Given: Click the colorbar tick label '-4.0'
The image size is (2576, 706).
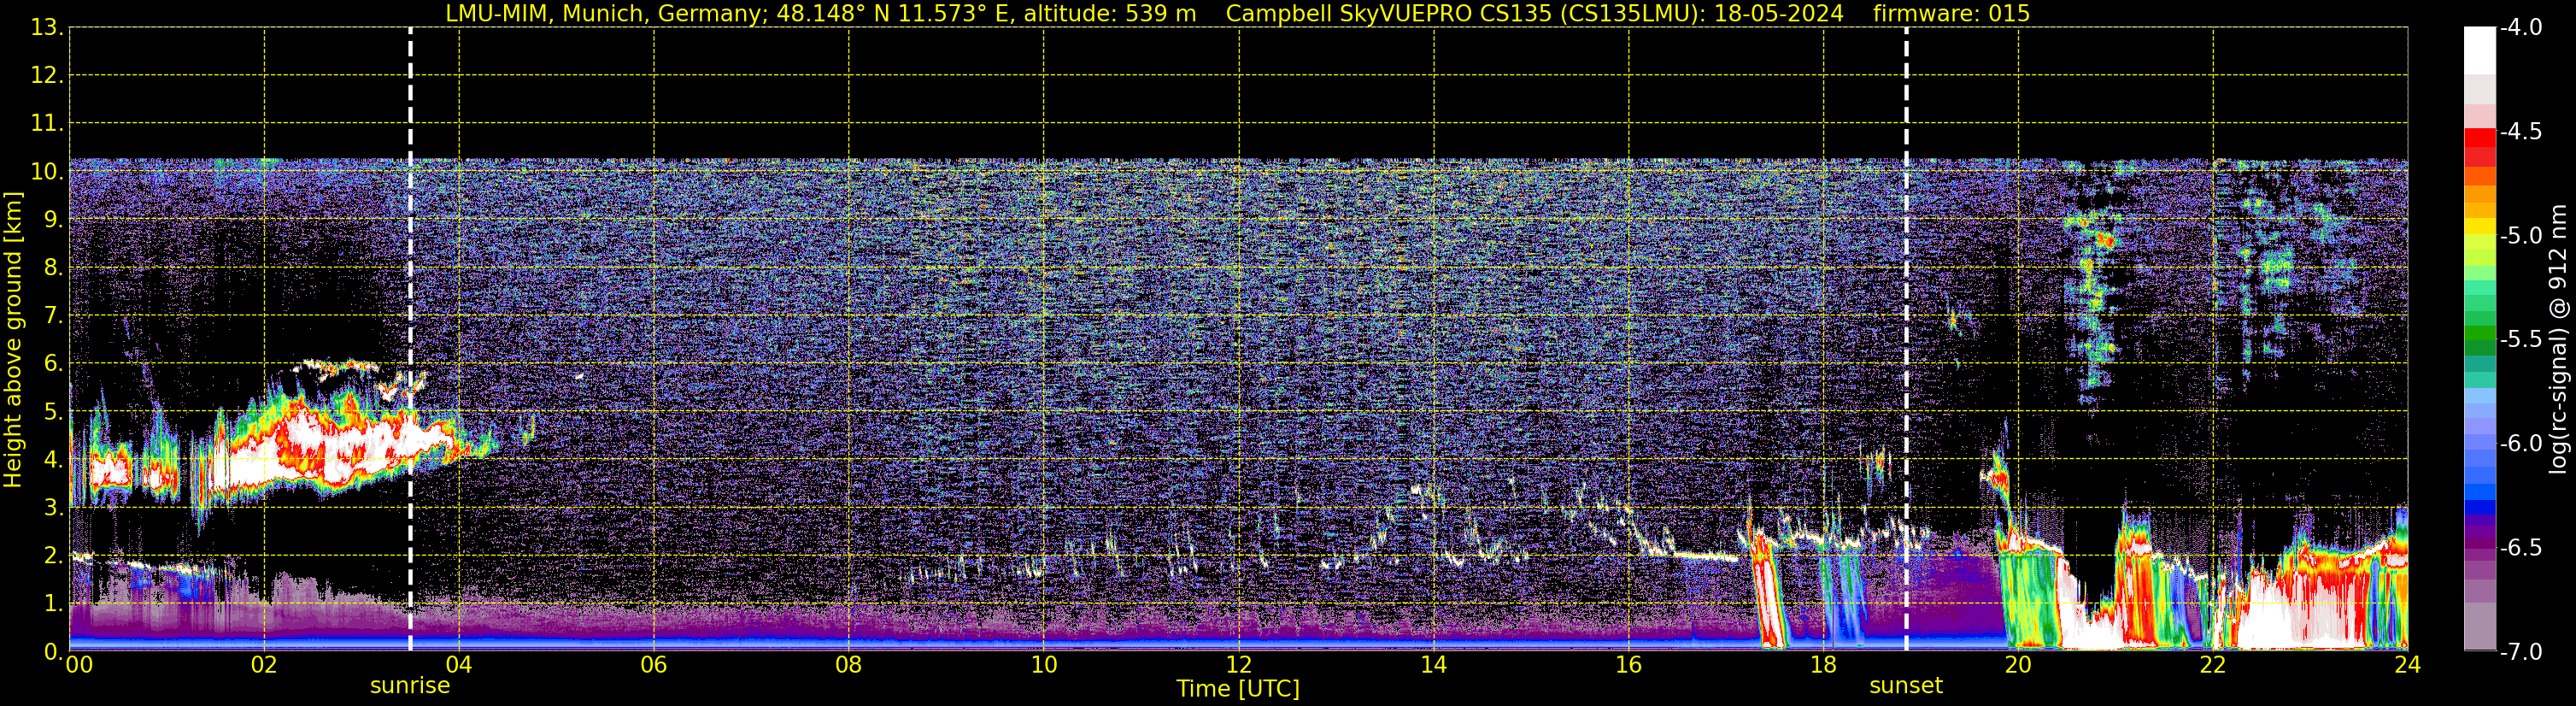Looking at the screenshot, I should point(2521,28).
